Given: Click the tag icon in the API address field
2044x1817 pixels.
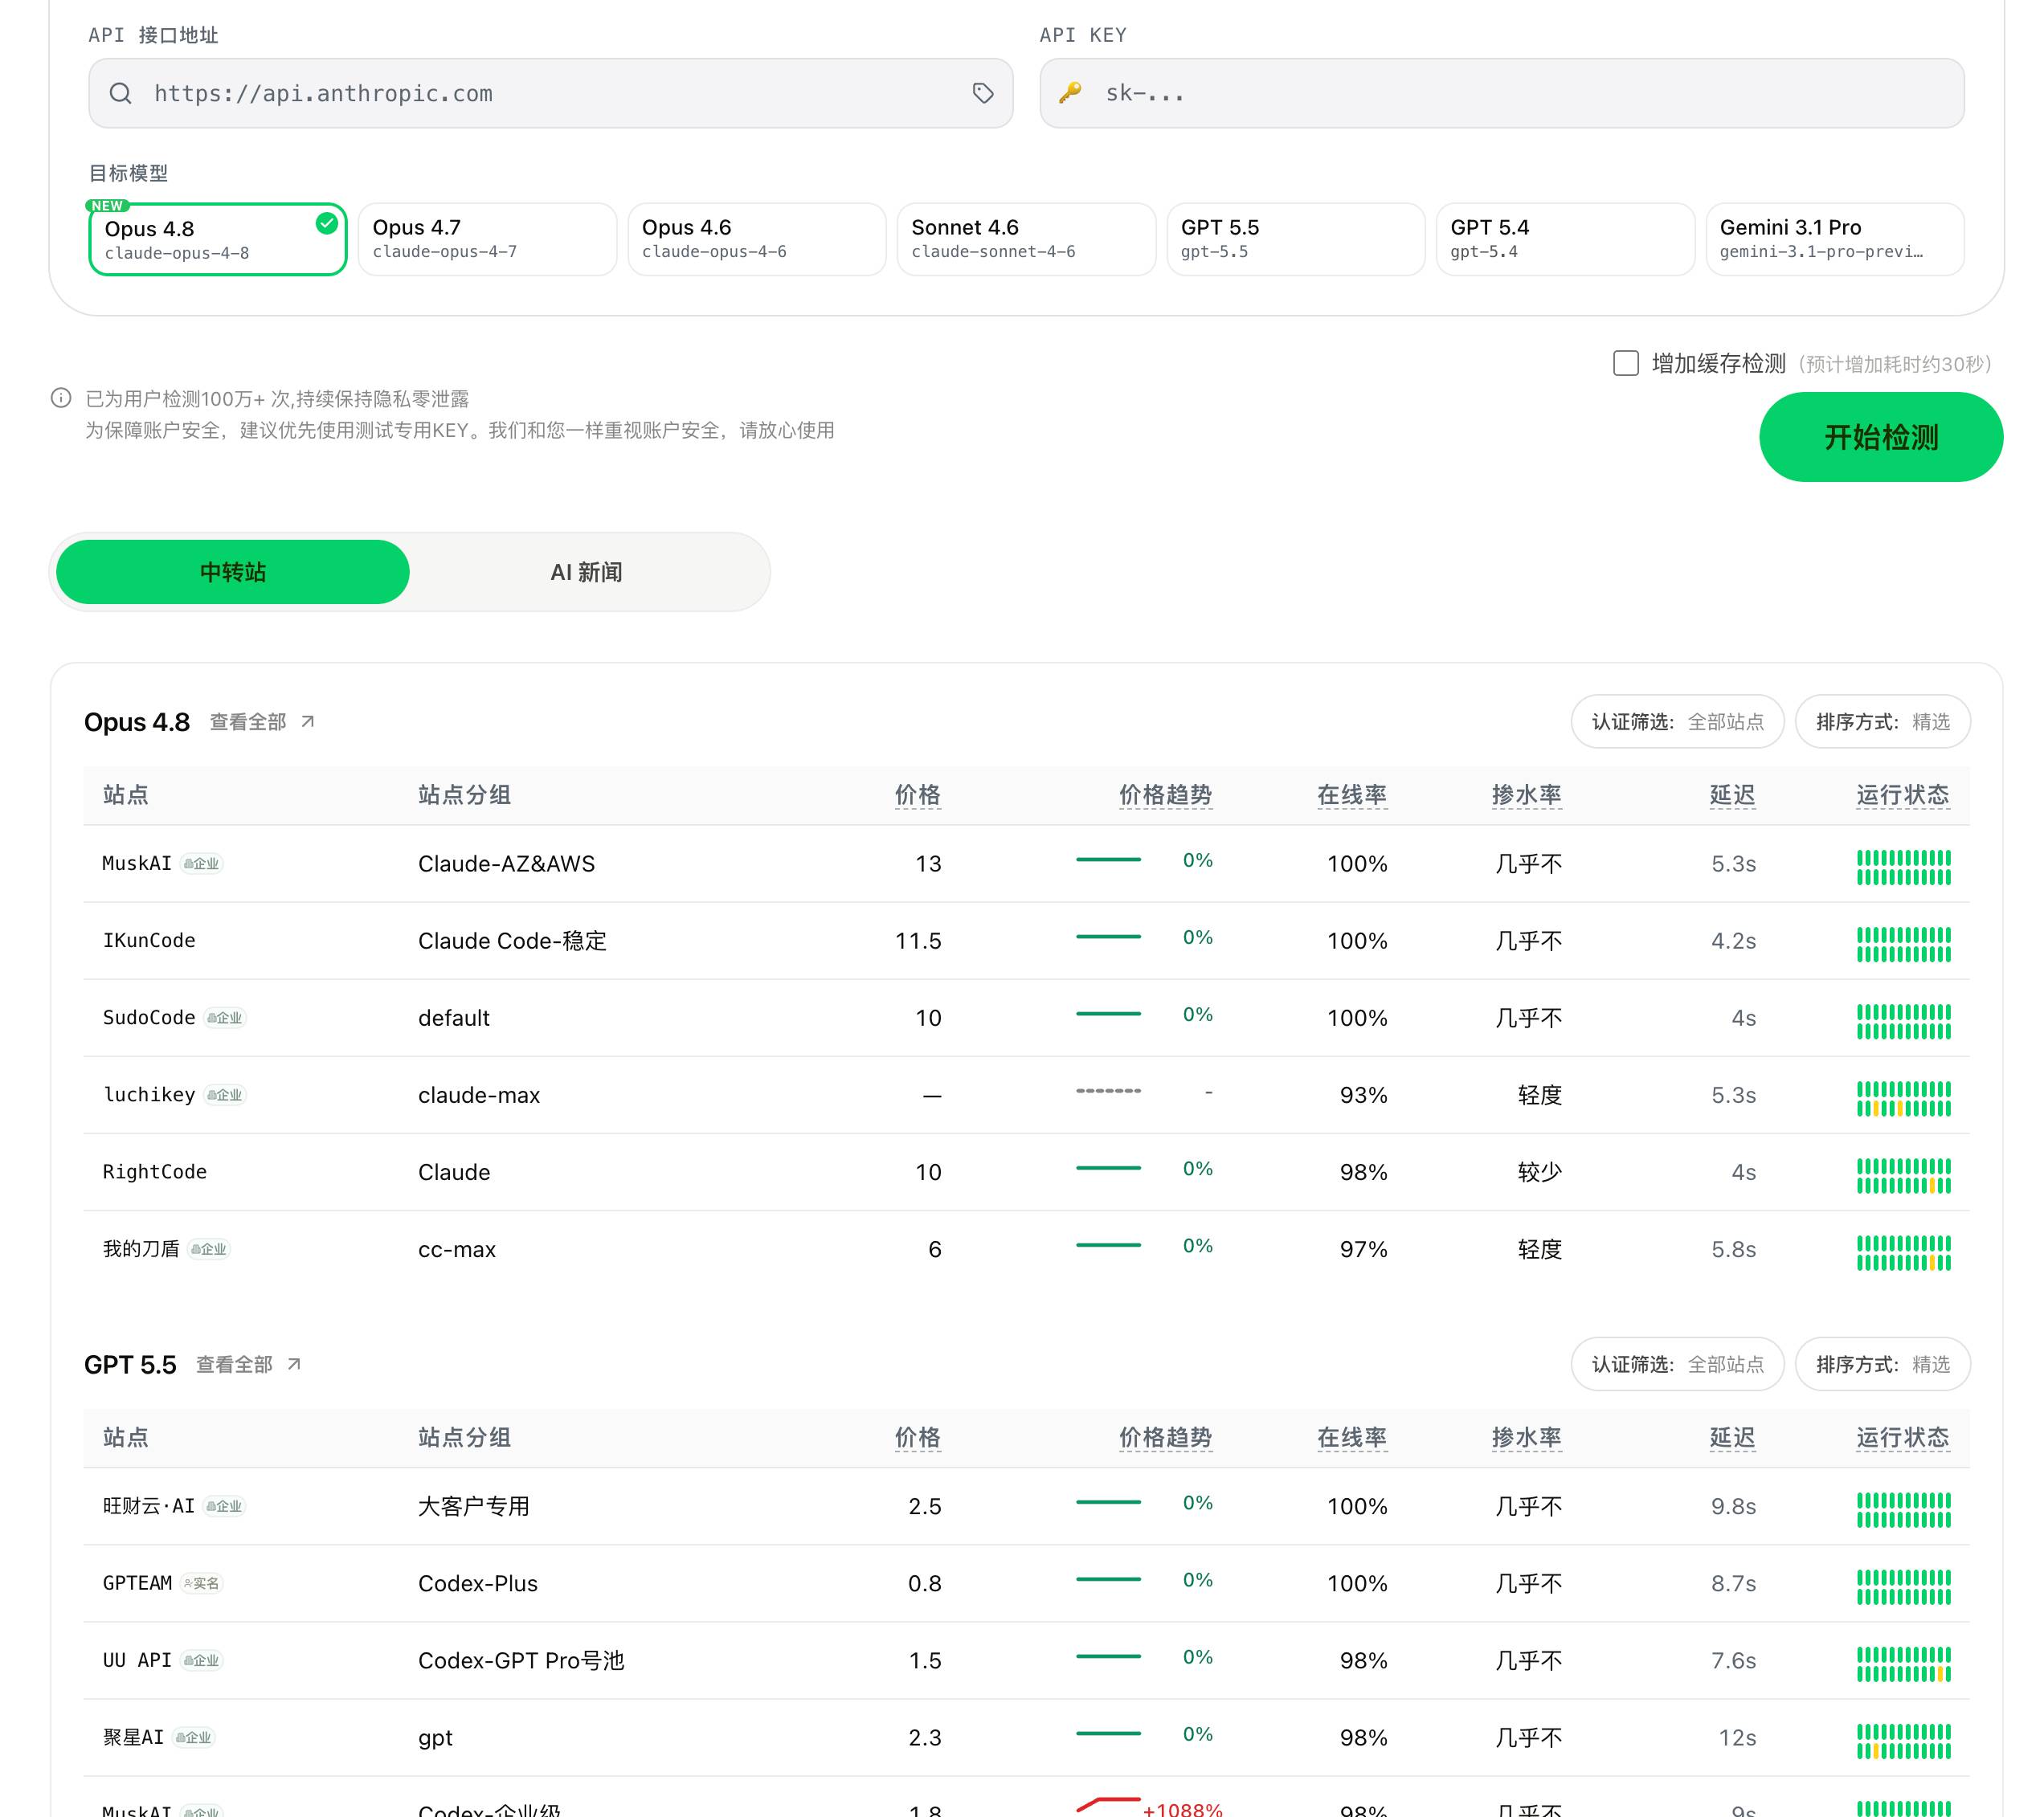Looking at the screenshot, I should [983, 93].
